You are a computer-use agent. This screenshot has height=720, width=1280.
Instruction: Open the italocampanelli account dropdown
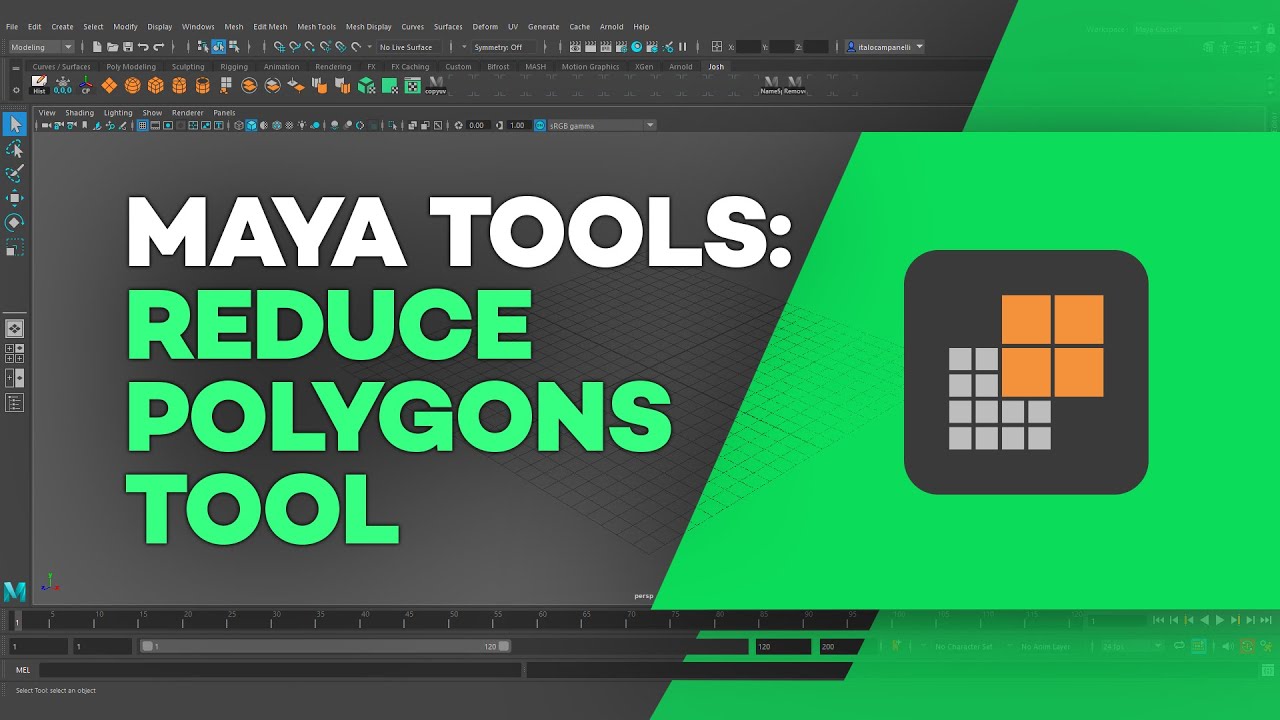[884, 47]
